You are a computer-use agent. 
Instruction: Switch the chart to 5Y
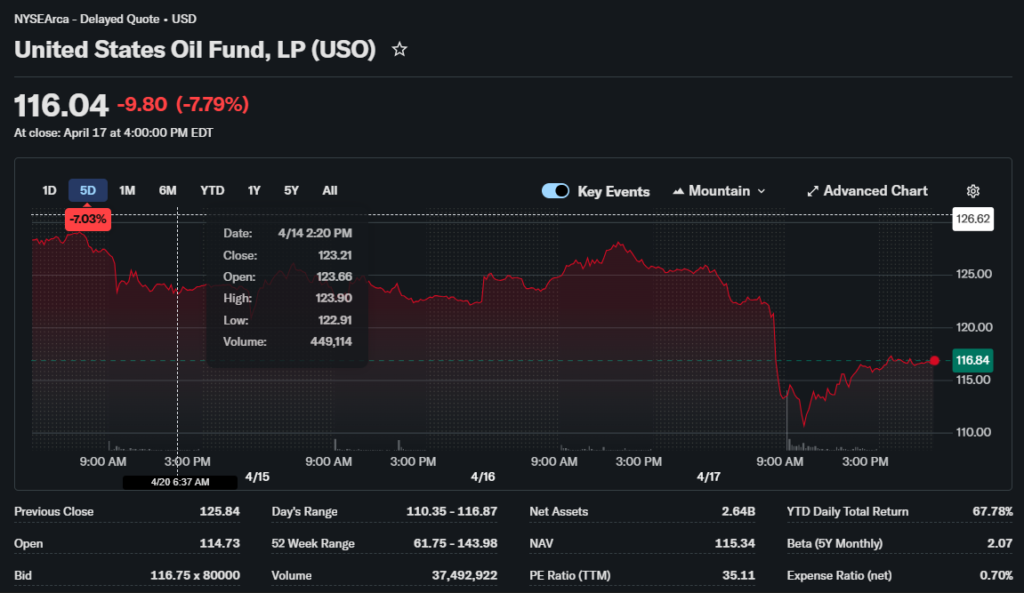[x=291, y=191]
